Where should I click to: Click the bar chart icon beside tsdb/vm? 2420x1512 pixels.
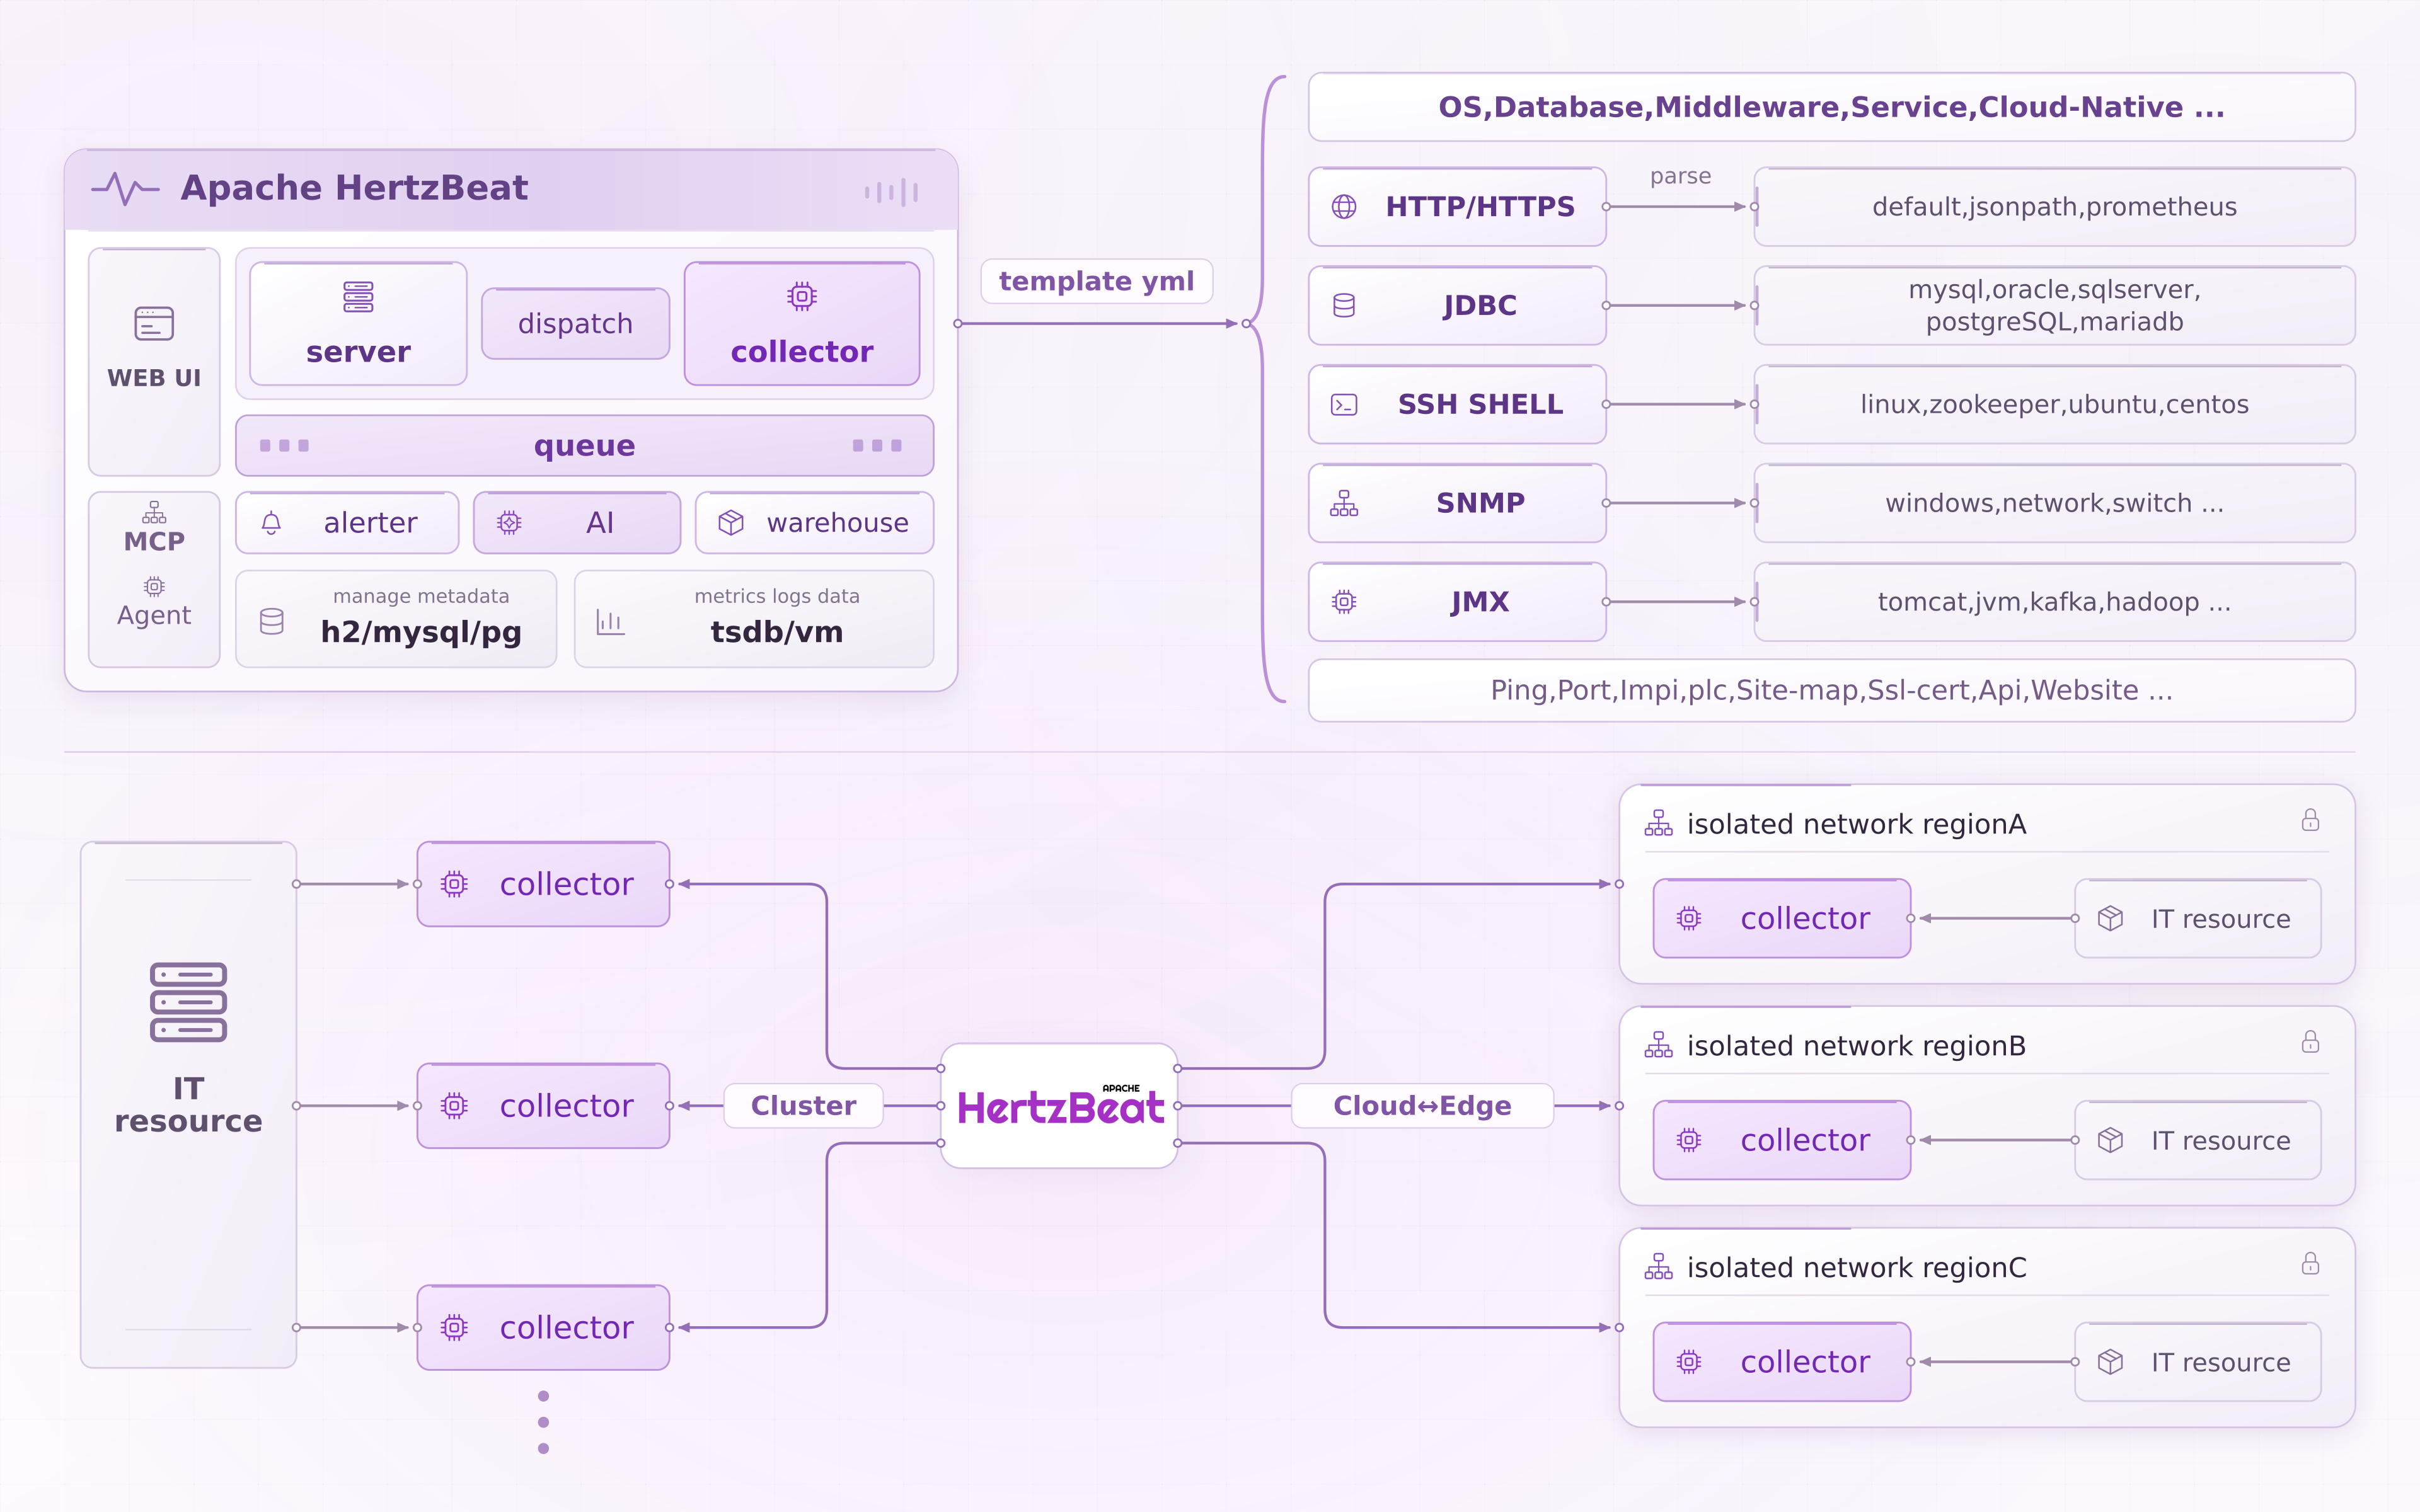coord(610,621)
